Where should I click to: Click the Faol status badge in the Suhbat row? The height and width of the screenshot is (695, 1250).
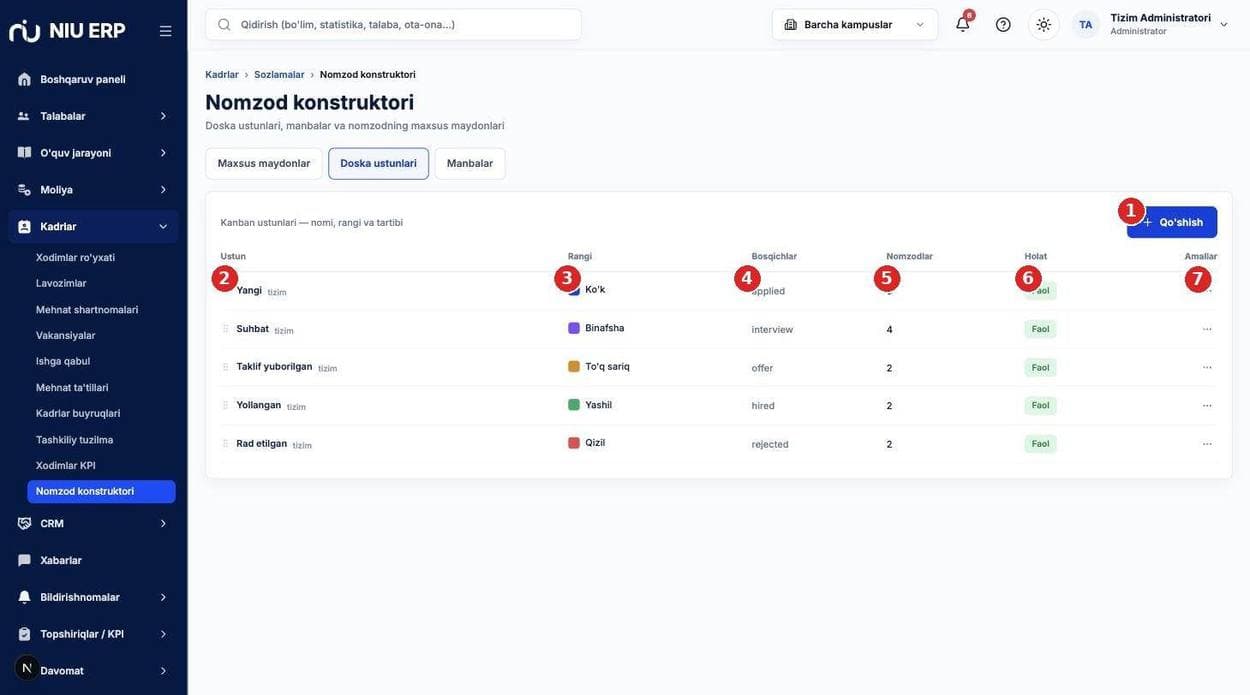pyautogui.click(x=1040, y=329)
